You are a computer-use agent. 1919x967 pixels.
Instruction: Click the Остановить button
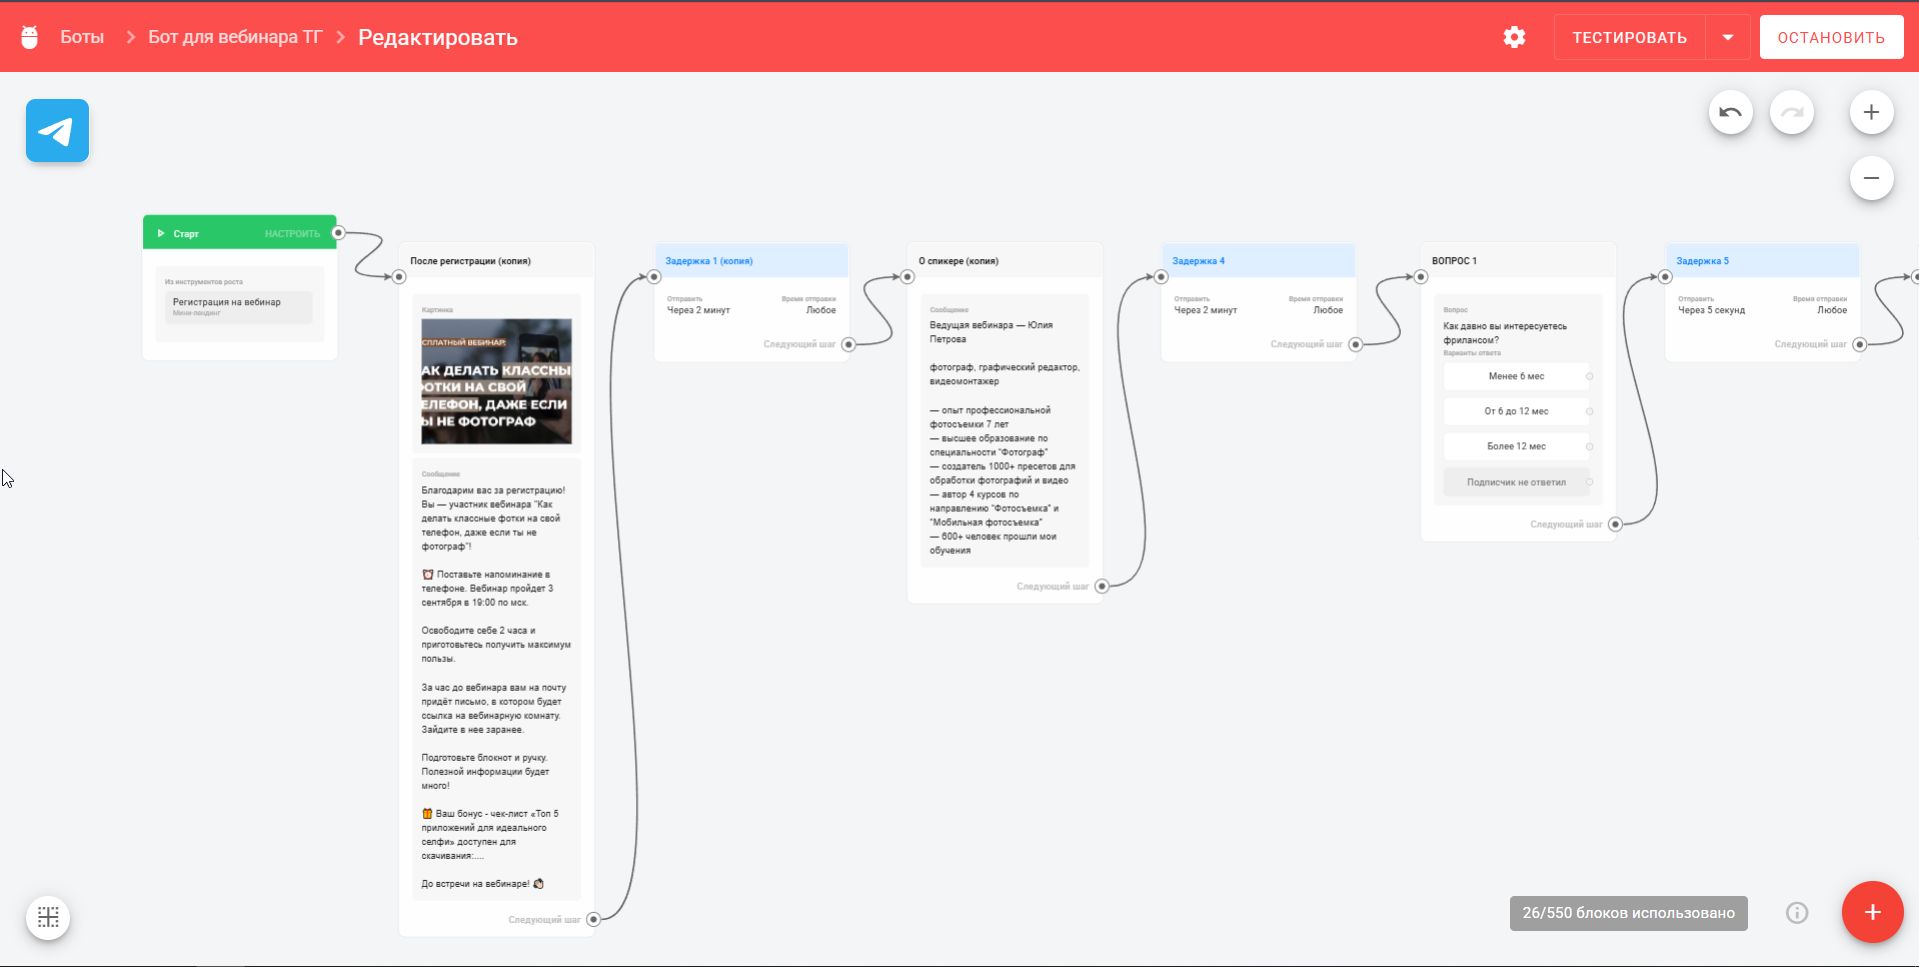(1831, 37)
